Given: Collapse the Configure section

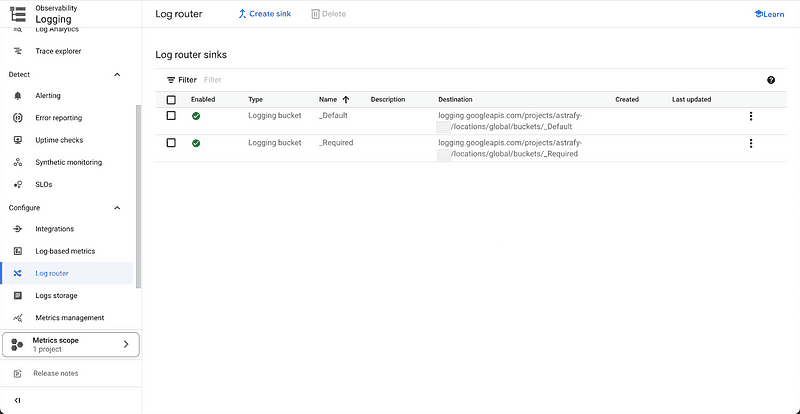Looking at the screenshot, I should (117, 208).
